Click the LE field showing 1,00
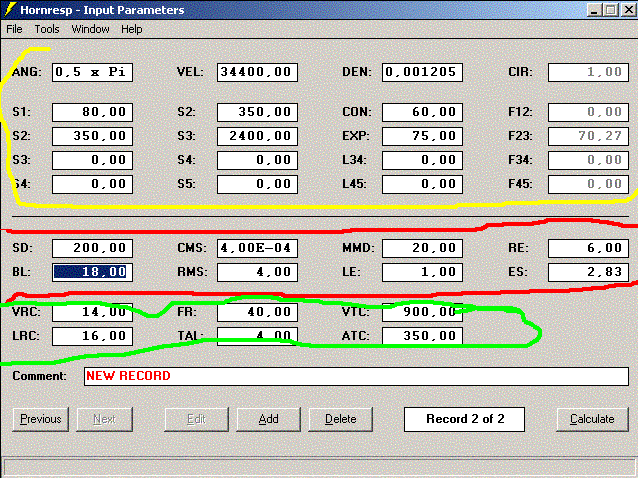 tap(422, 272)
